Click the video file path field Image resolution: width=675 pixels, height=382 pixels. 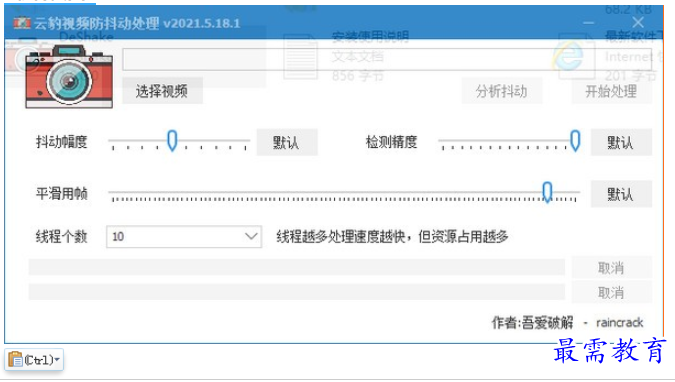tap(387, 59)
